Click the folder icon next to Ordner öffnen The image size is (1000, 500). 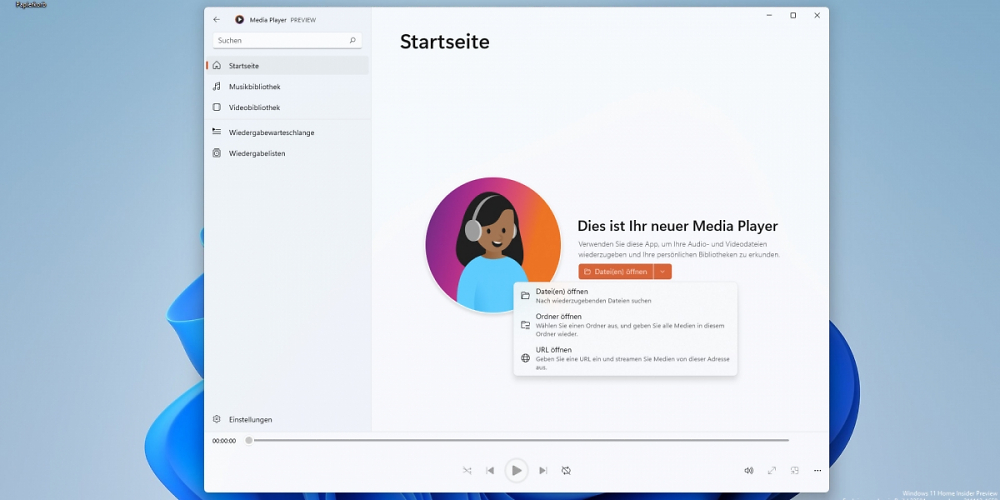click(x=526, y=325)
